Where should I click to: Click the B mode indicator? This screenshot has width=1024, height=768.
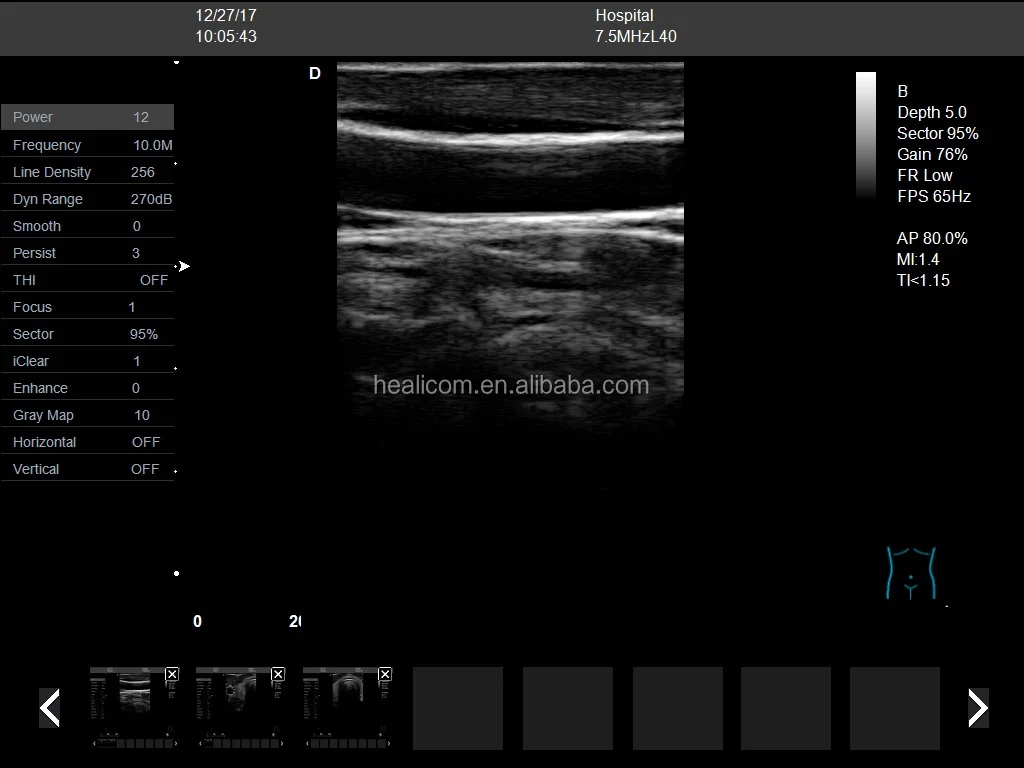pyautogui.click(x=903, y=91)
